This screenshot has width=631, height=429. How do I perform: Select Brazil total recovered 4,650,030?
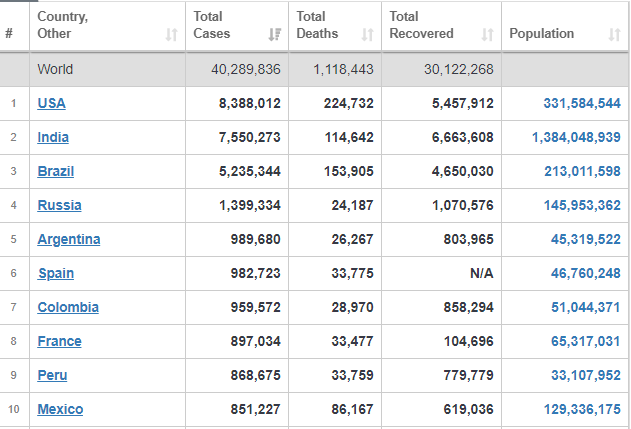coord(462,171)
